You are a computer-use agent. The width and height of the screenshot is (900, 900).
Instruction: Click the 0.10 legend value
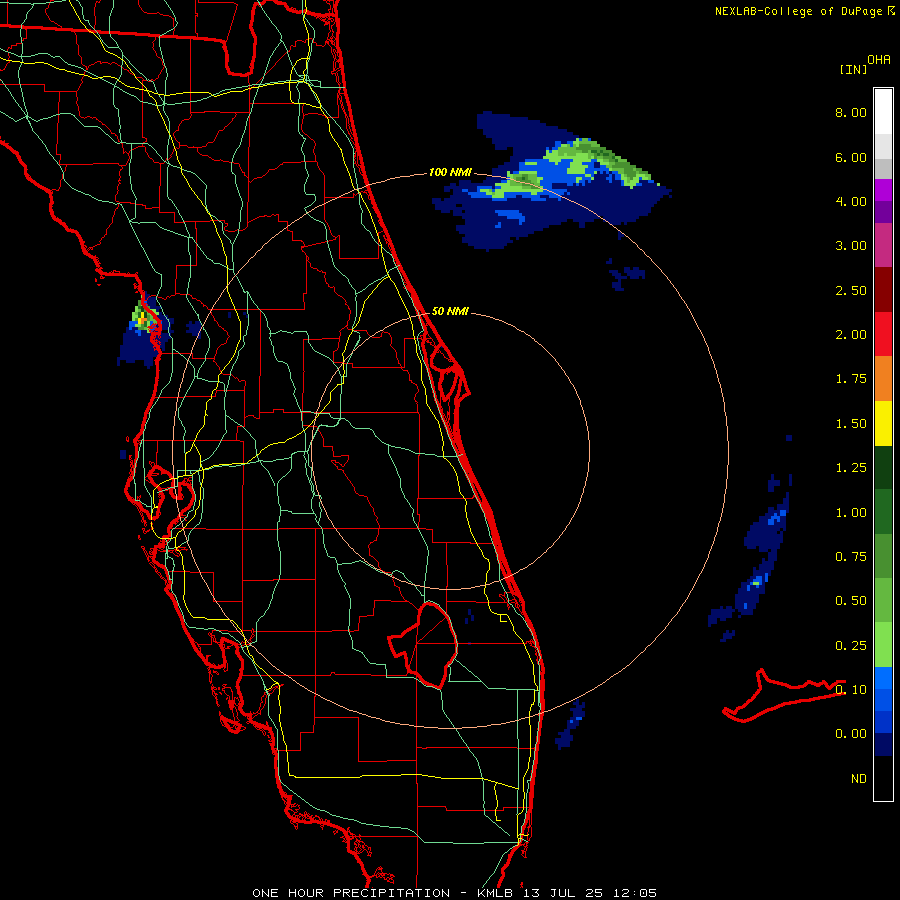coord(851,690)
